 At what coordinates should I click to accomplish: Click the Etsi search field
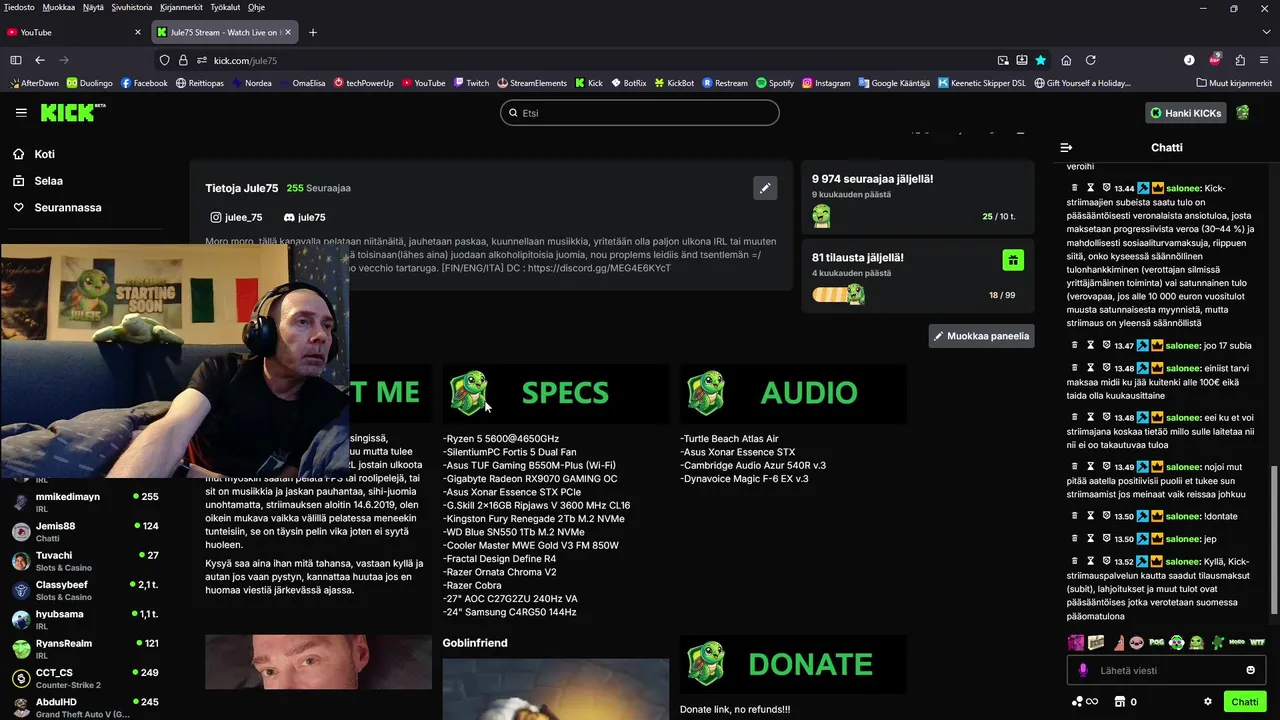(640, 113)
